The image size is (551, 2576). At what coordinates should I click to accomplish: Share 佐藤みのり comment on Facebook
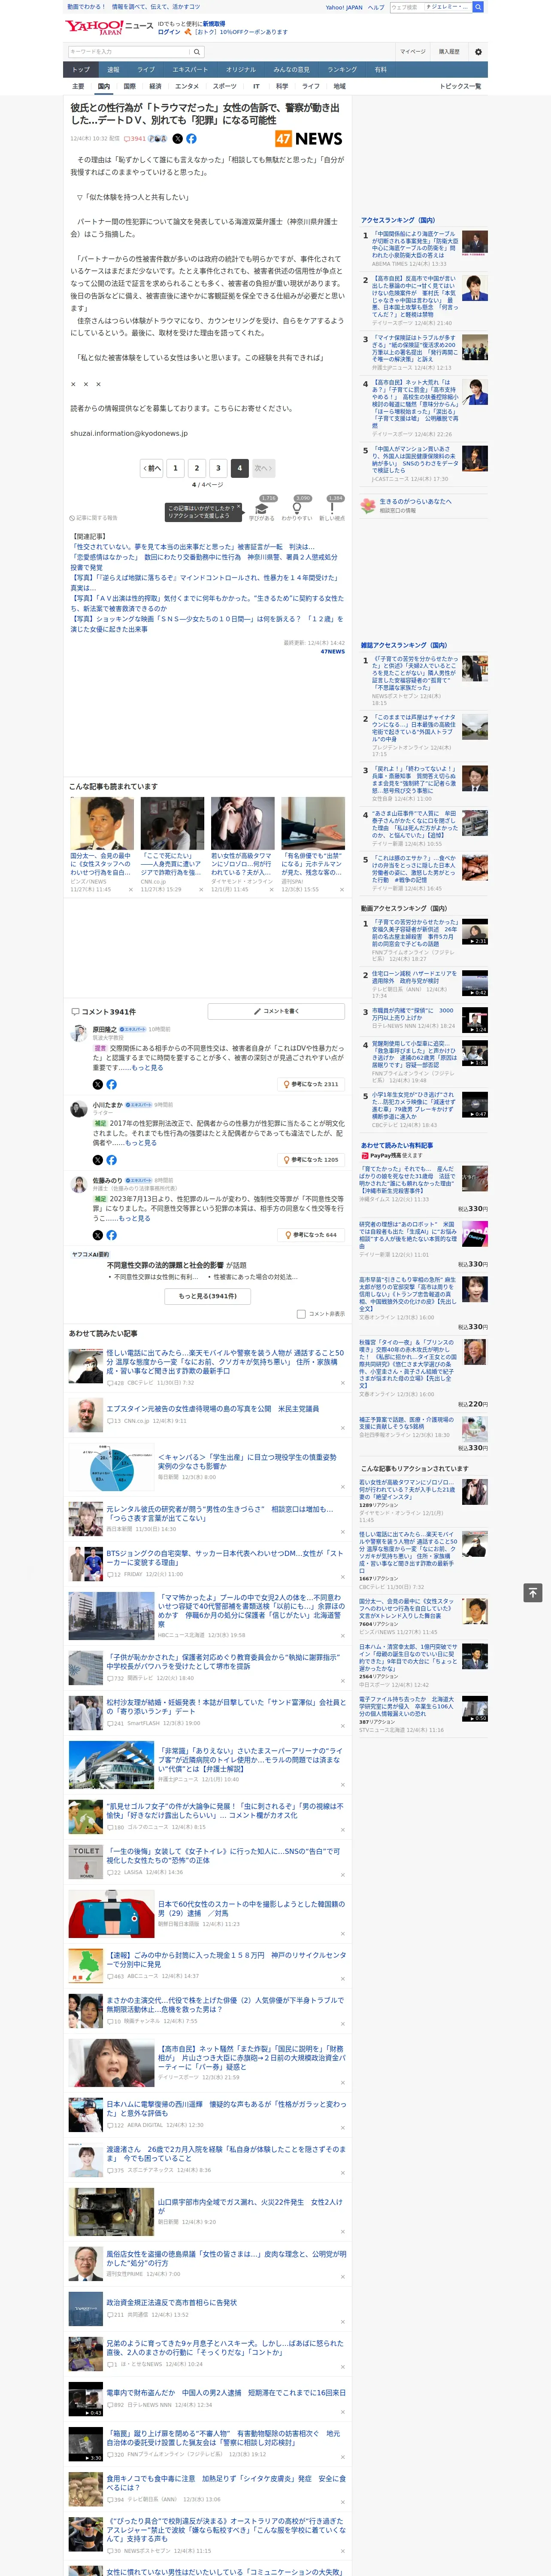pyautogui.click(x=111, y=1235)
